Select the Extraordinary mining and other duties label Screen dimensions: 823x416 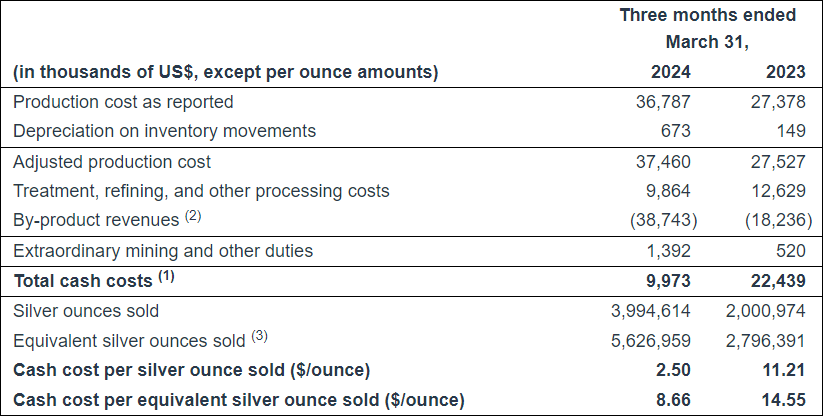click(163, 251)
